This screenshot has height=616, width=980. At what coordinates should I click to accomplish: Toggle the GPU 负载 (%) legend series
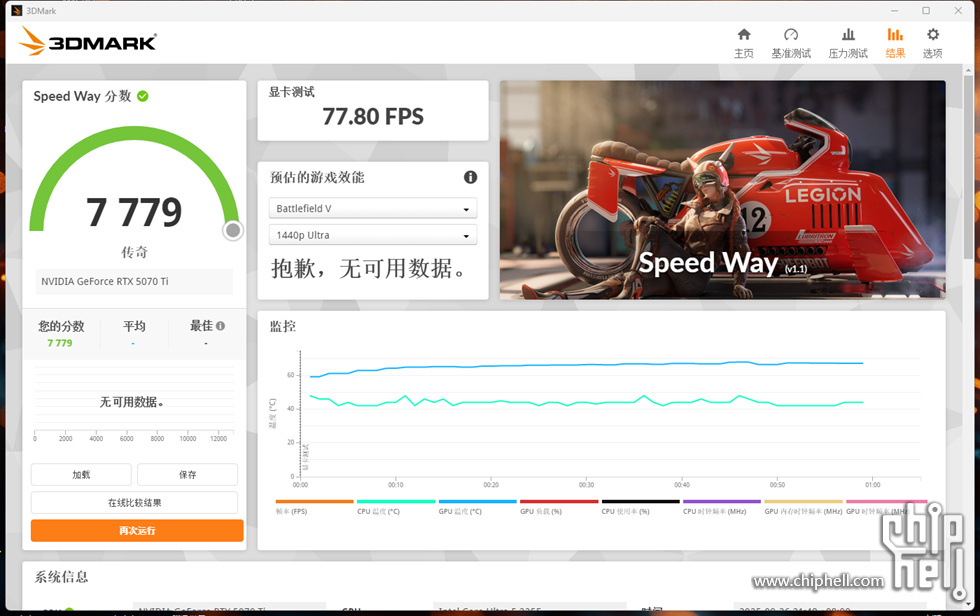559,507
